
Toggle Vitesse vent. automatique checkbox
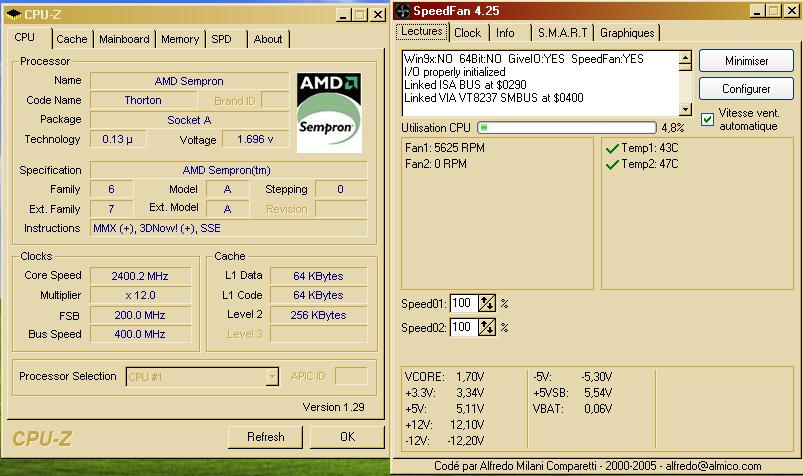click(x=707, y=119)
